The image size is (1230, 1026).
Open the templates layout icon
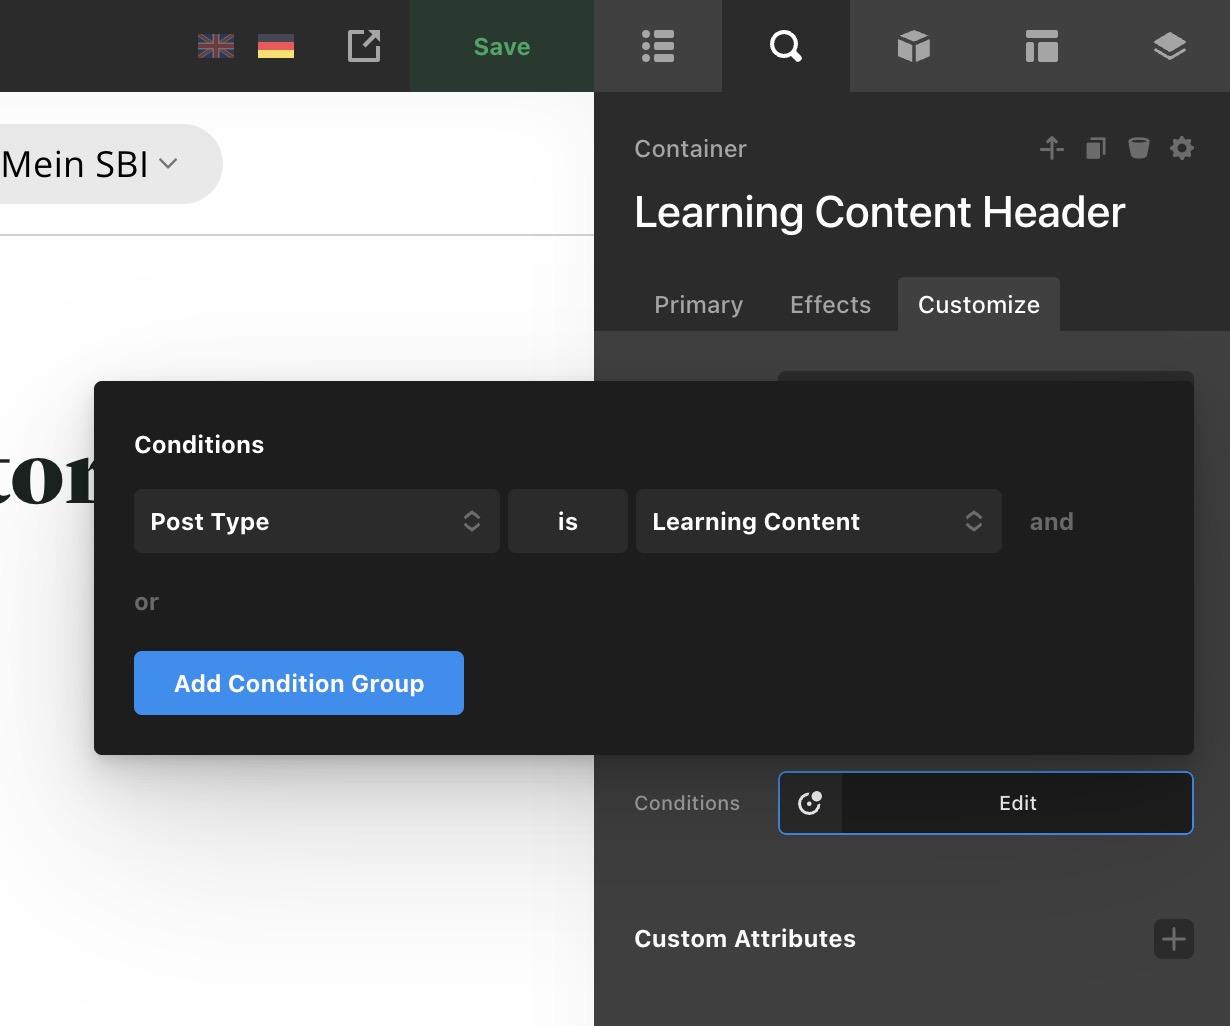[x=1041, y=46]
